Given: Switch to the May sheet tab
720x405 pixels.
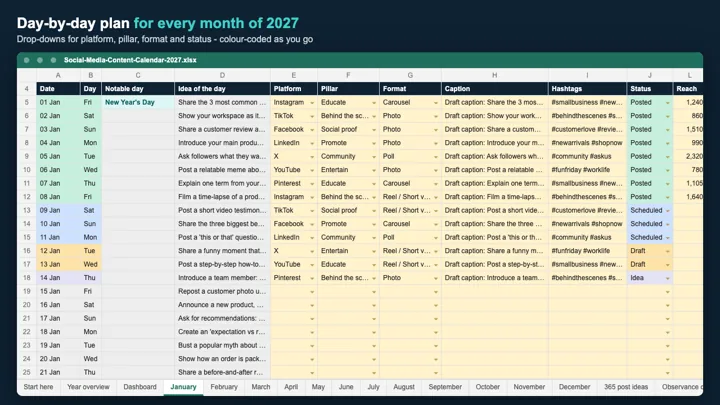Looking at the screenshot, I should (x=318, y=387).
